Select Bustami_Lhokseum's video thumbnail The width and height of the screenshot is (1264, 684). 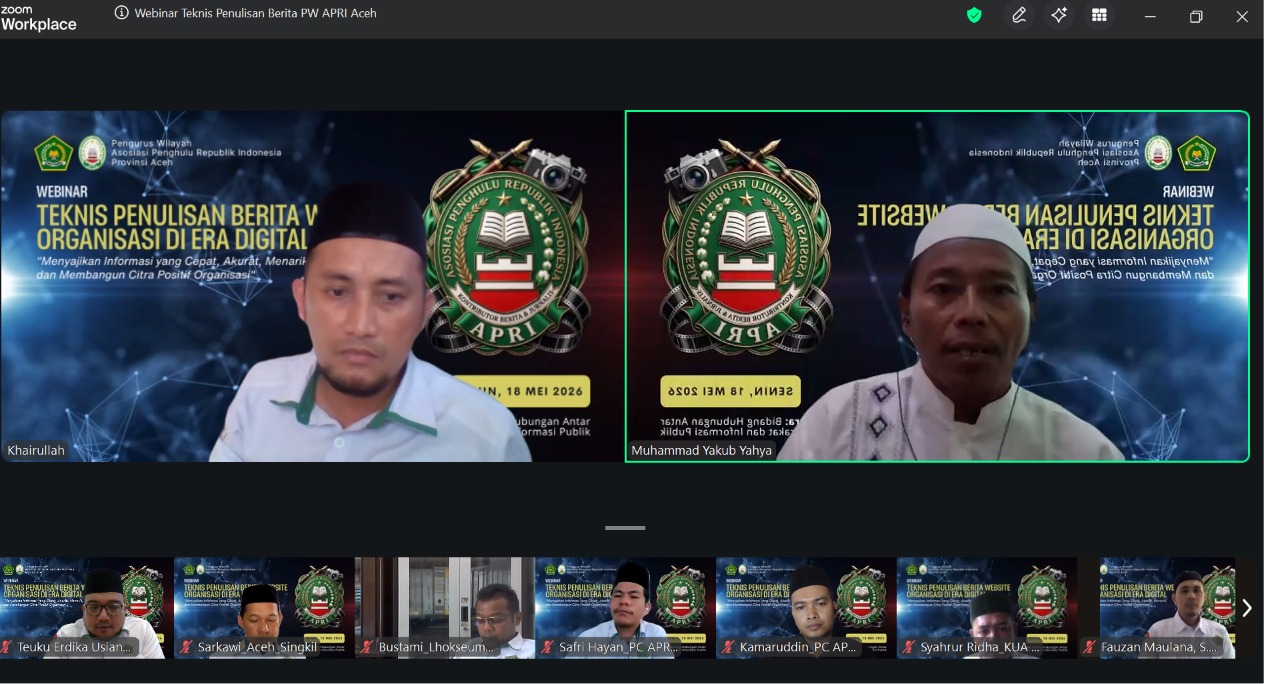(x=445, y=608)
